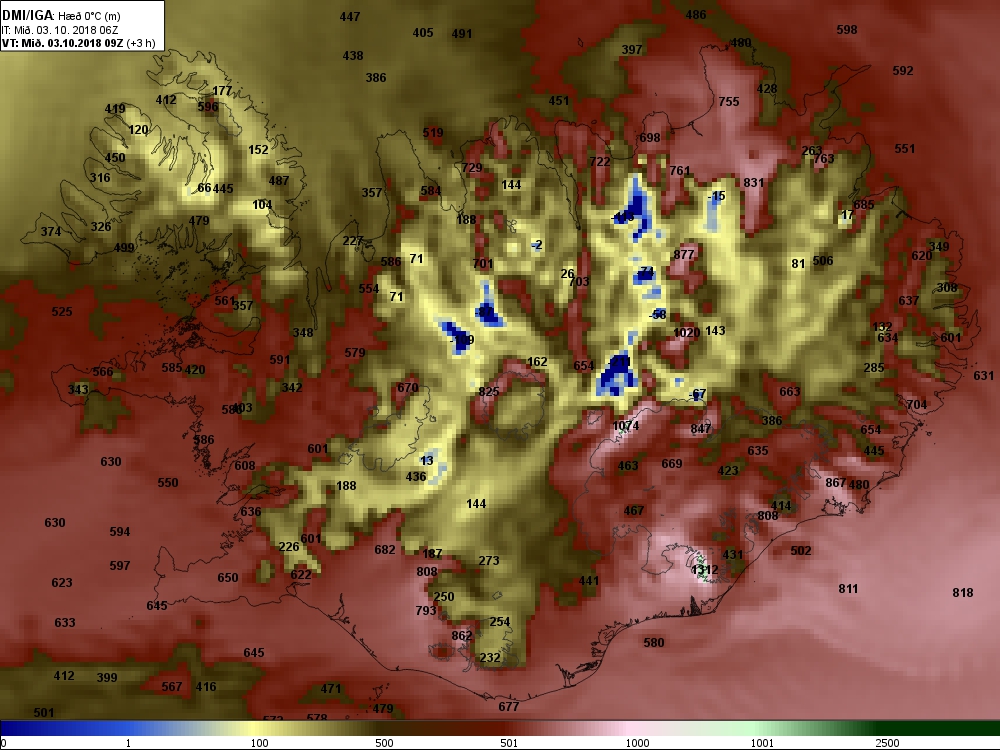Screen dimensions: 1000x750
Task: Select the map value 438
Action: click(353, 55)
